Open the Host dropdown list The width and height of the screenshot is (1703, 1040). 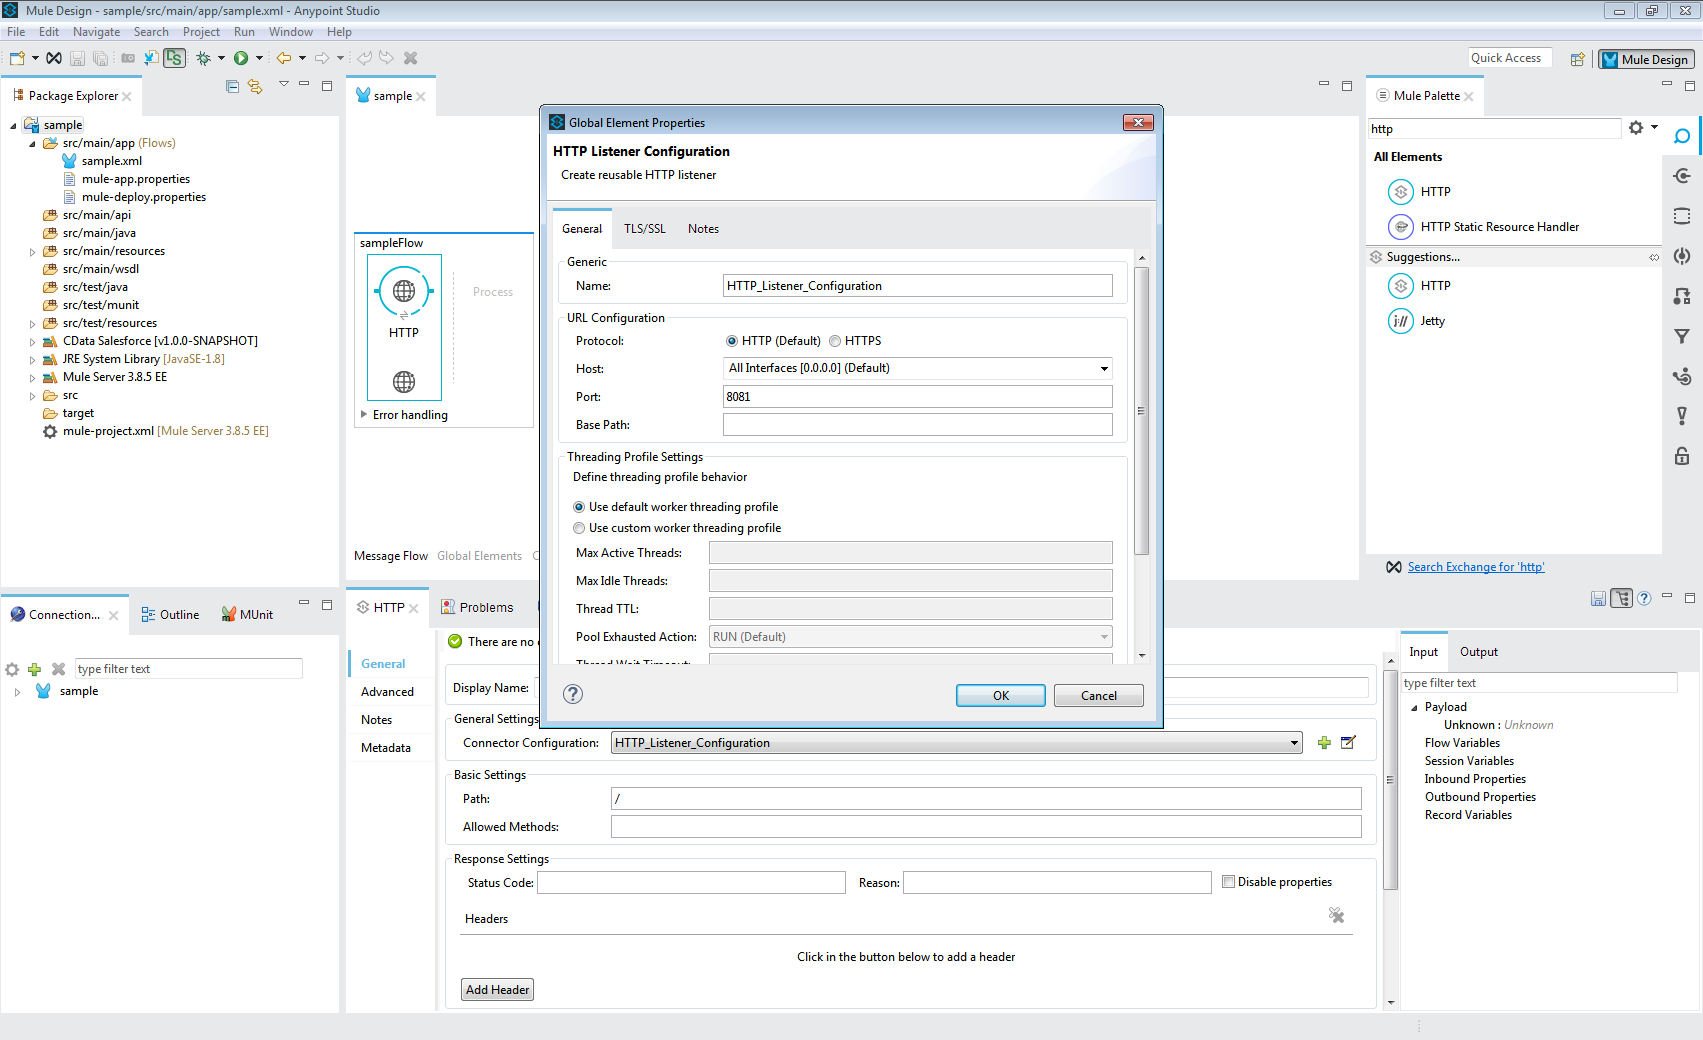click(1104, 369)
